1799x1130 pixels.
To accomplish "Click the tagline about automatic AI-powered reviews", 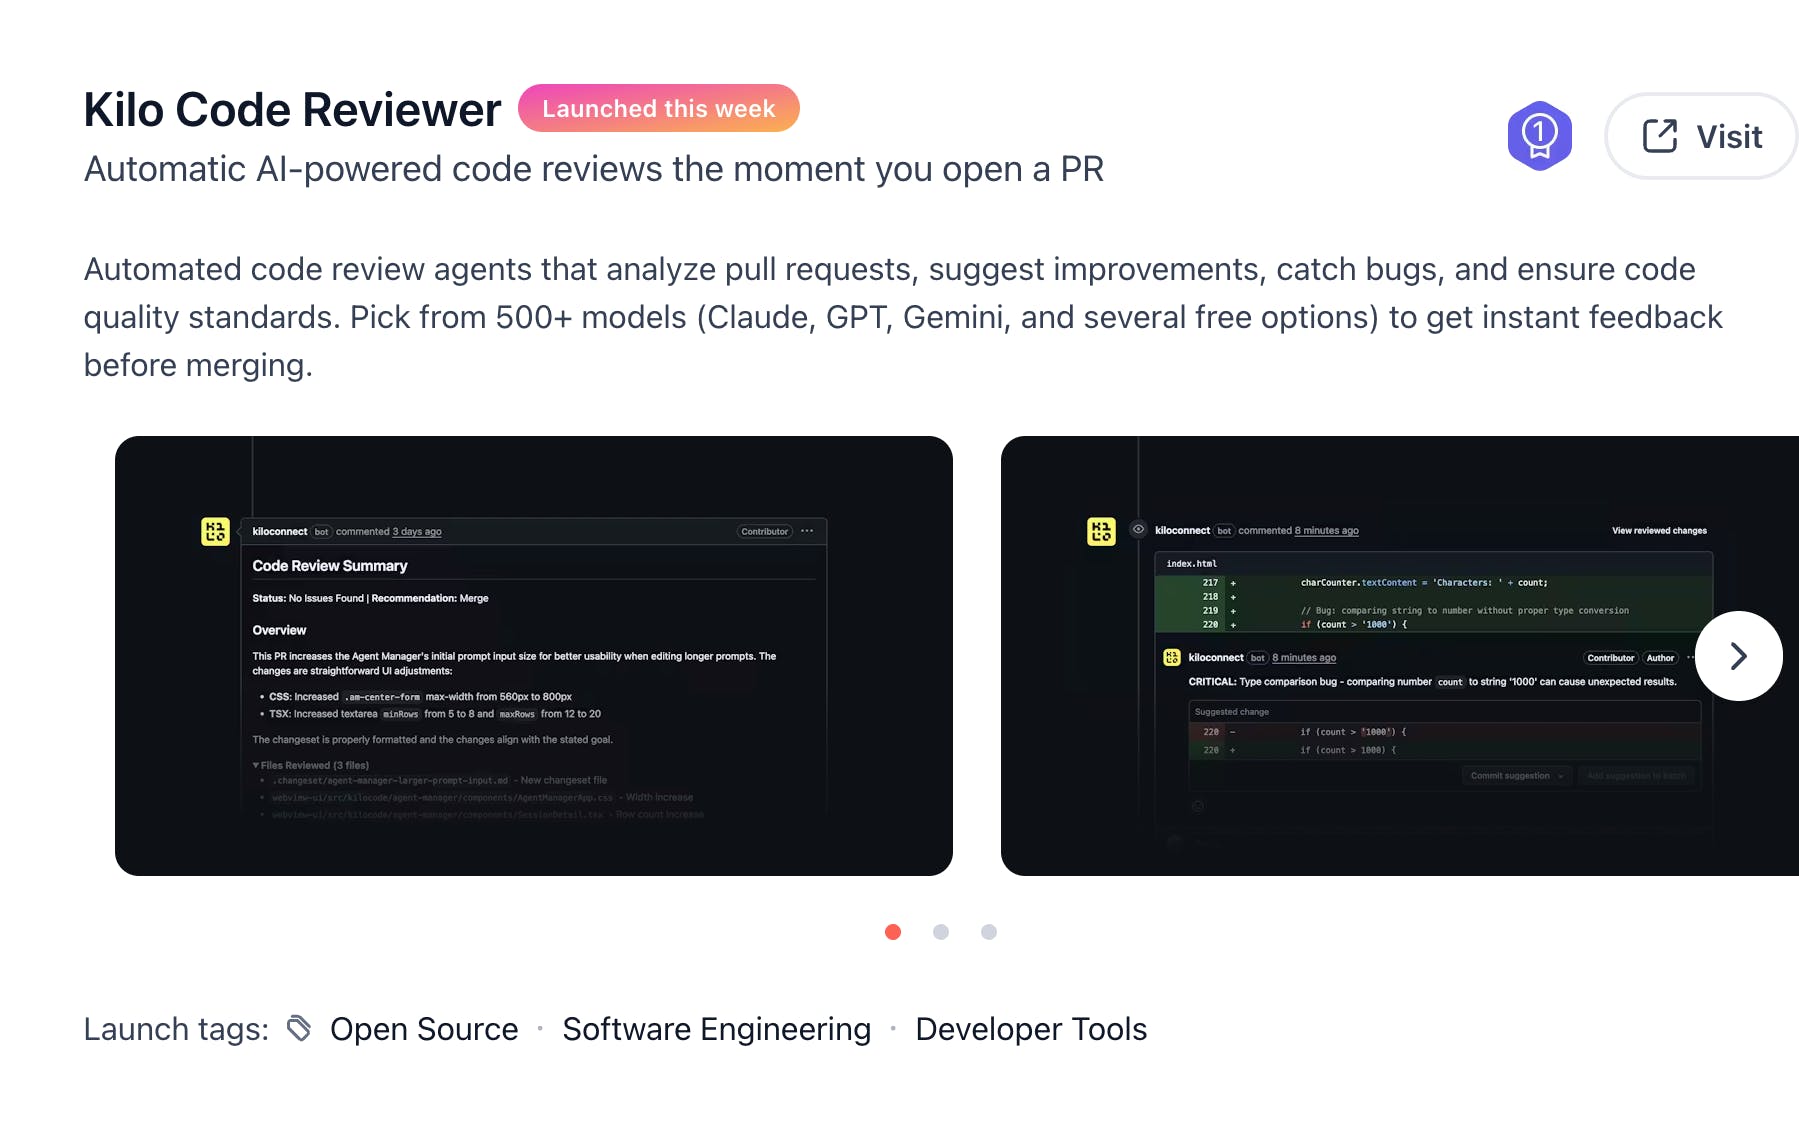I will click(x=594, y=169).
